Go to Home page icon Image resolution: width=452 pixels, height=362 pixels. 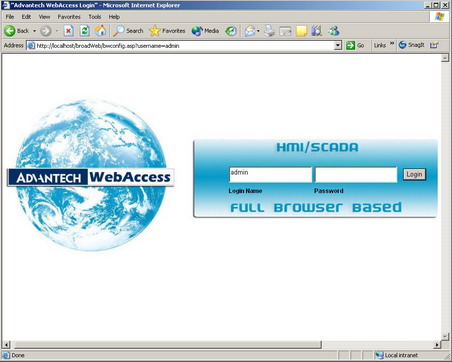click(100, 31)
